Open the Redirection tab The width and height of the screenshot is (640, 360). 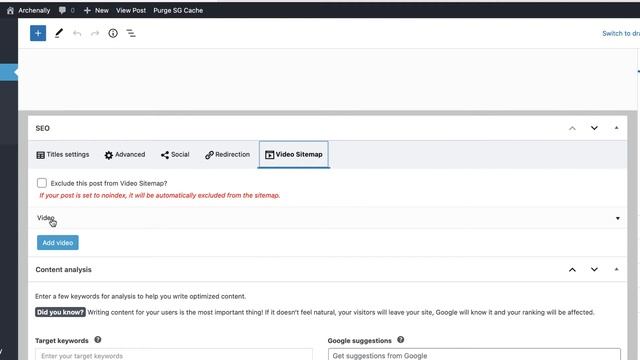[x=227, y=155]
